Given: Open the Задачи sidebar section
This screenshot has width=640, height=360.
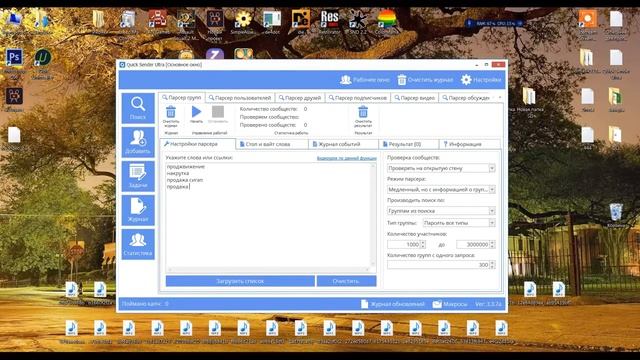Looking at the screenshot, I should click(x=138, y=176).
